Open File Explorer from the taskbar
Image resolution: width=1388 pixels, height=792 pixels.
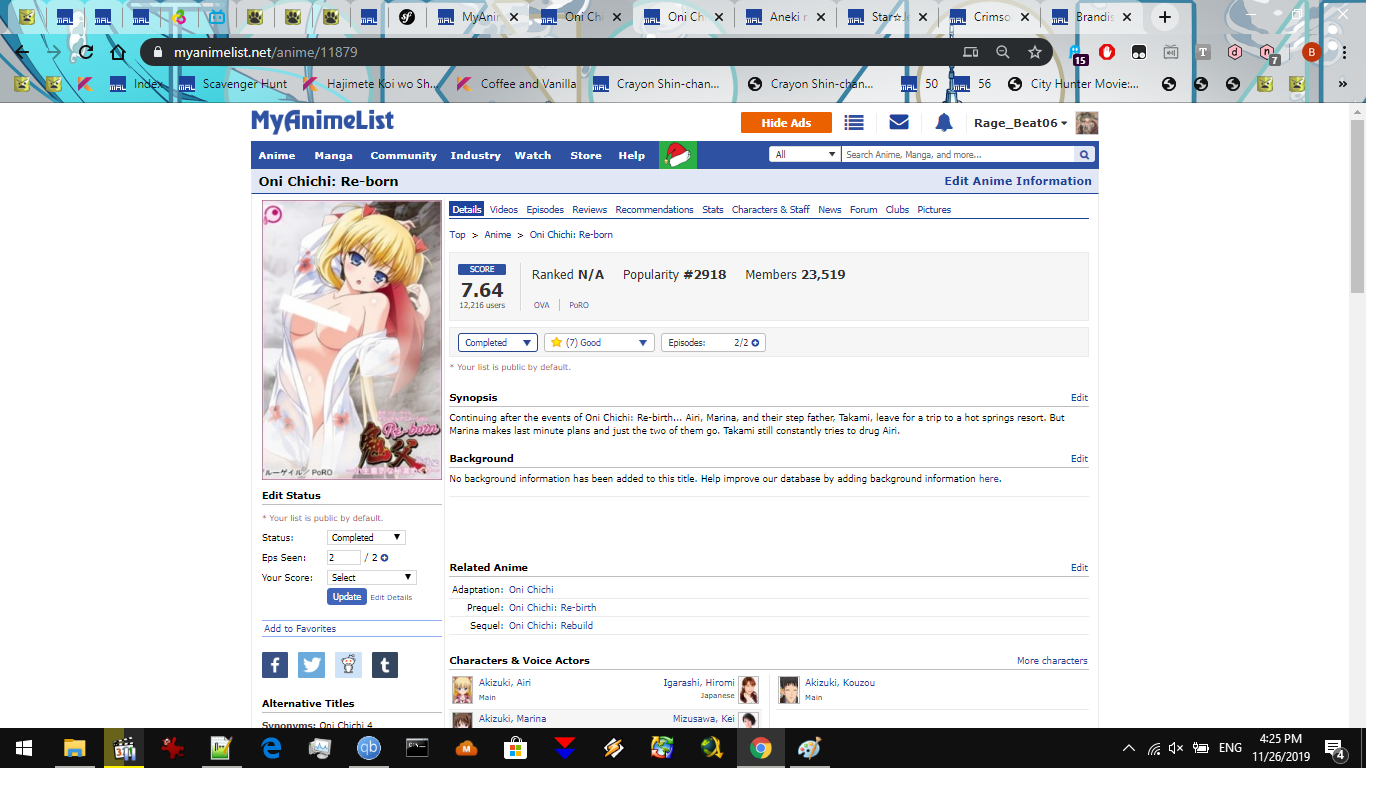click(75, 748)
